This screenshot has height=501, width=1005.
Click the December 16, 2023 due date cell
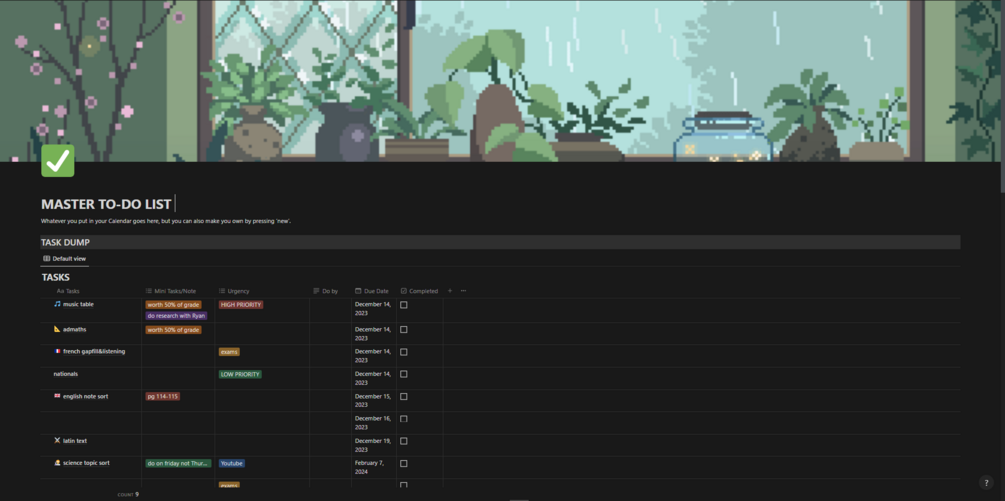pyautogui.click(x=374, y=423)
